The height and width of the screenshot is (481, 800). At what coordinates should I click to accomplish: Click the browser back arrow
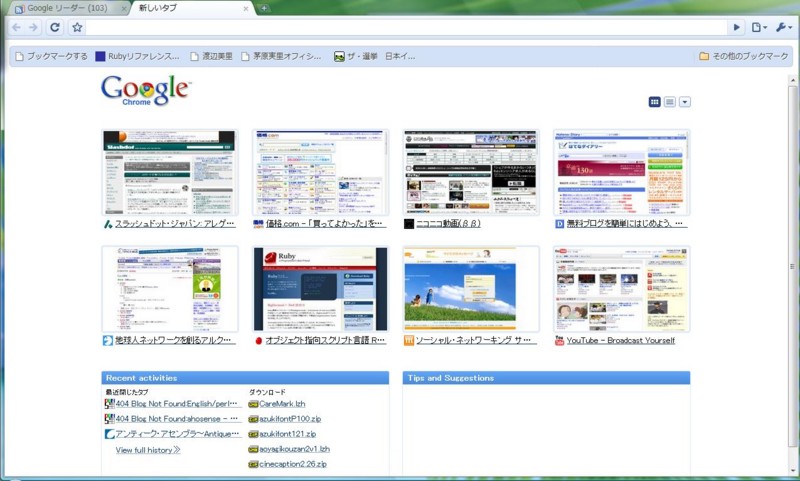pos(16,27)
